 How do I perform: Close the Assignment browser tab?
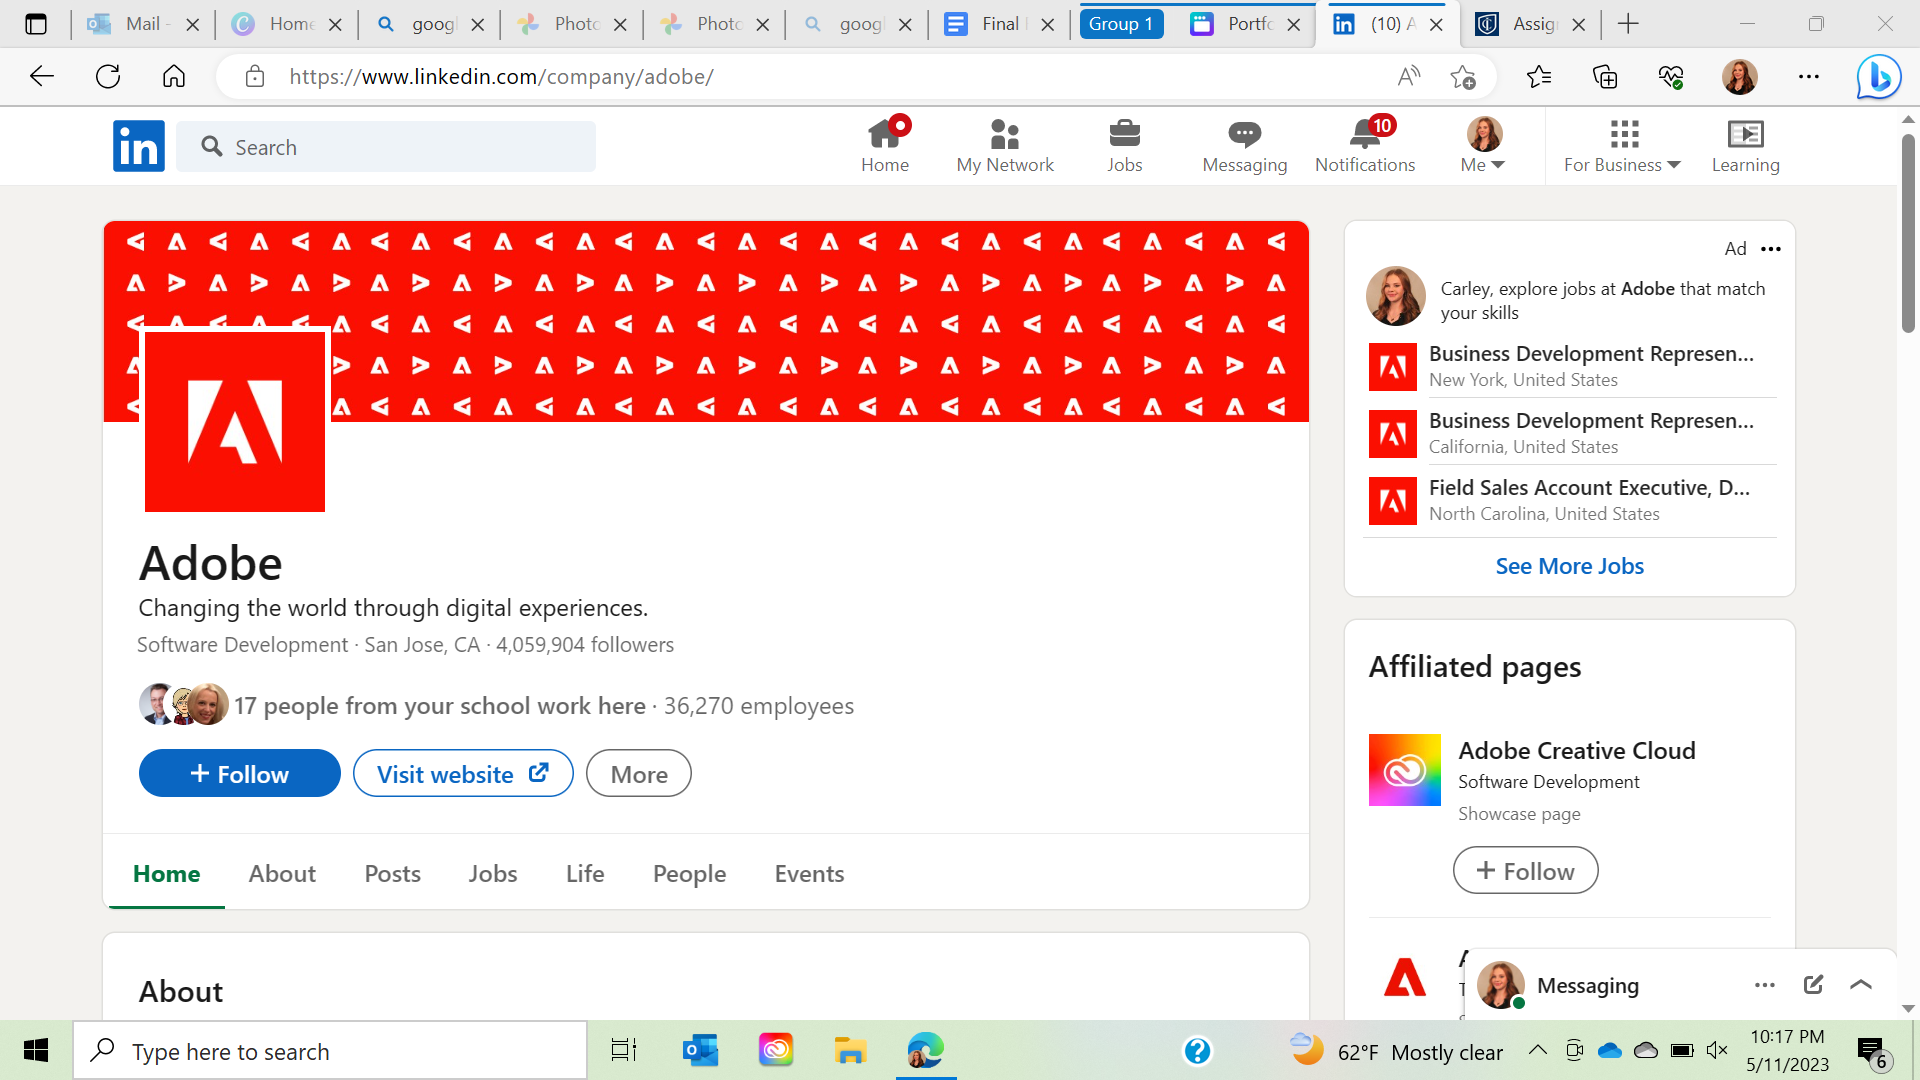point(1579,24)
